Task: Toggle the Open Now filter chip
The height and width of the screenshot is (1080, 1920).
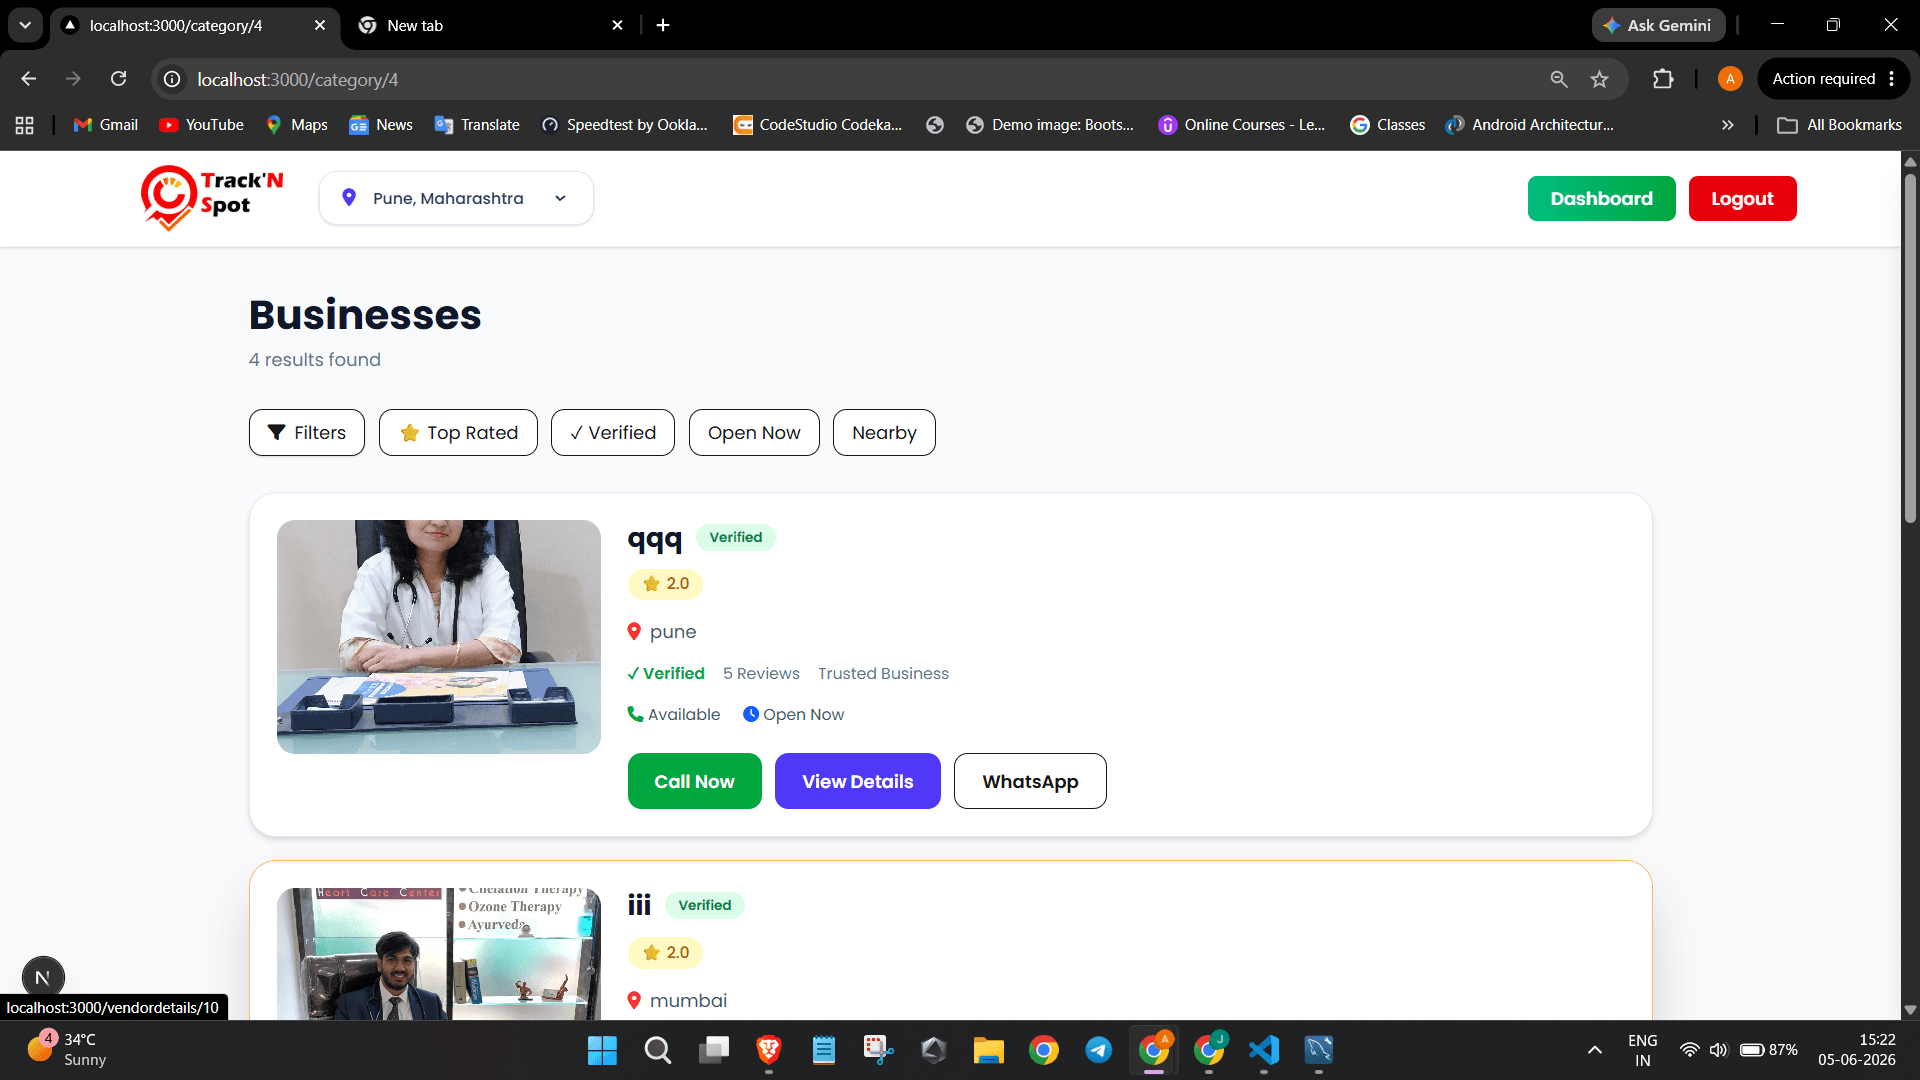Action: [x=754, y=433]
